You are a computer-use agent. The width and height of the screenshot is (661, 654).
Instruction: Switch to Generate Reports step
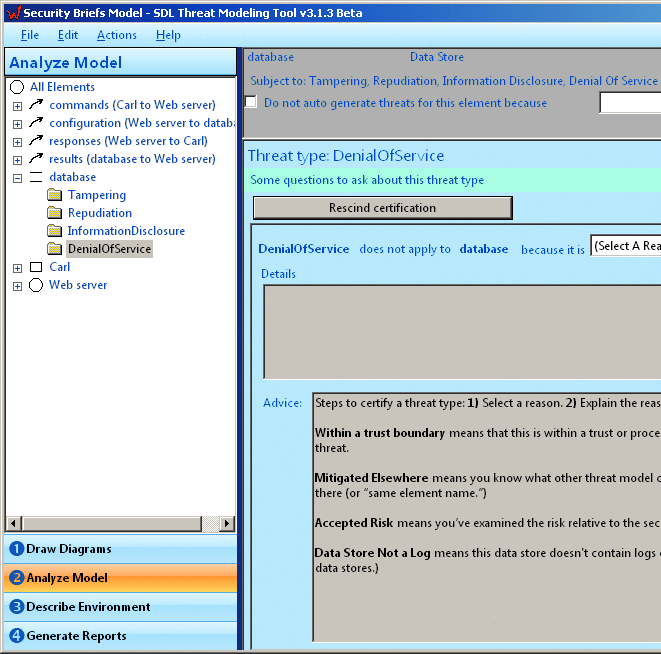point(76,636)
